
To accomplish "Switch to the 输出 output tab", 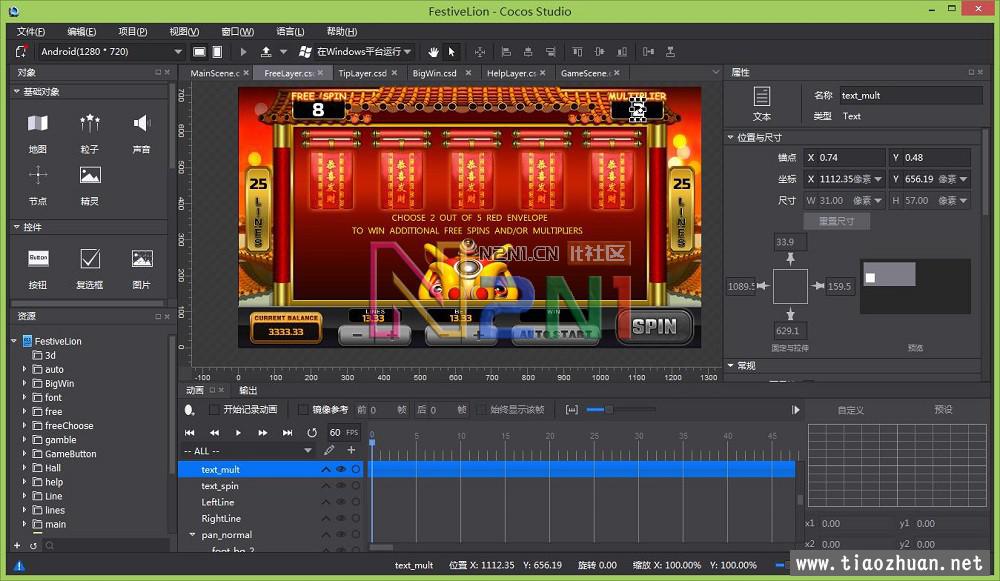I will [248, 390].
